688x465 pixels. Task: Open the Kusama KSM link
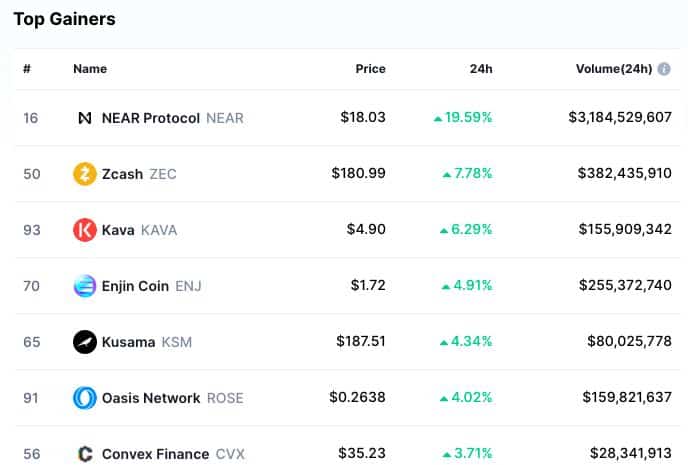coord(147,342)
